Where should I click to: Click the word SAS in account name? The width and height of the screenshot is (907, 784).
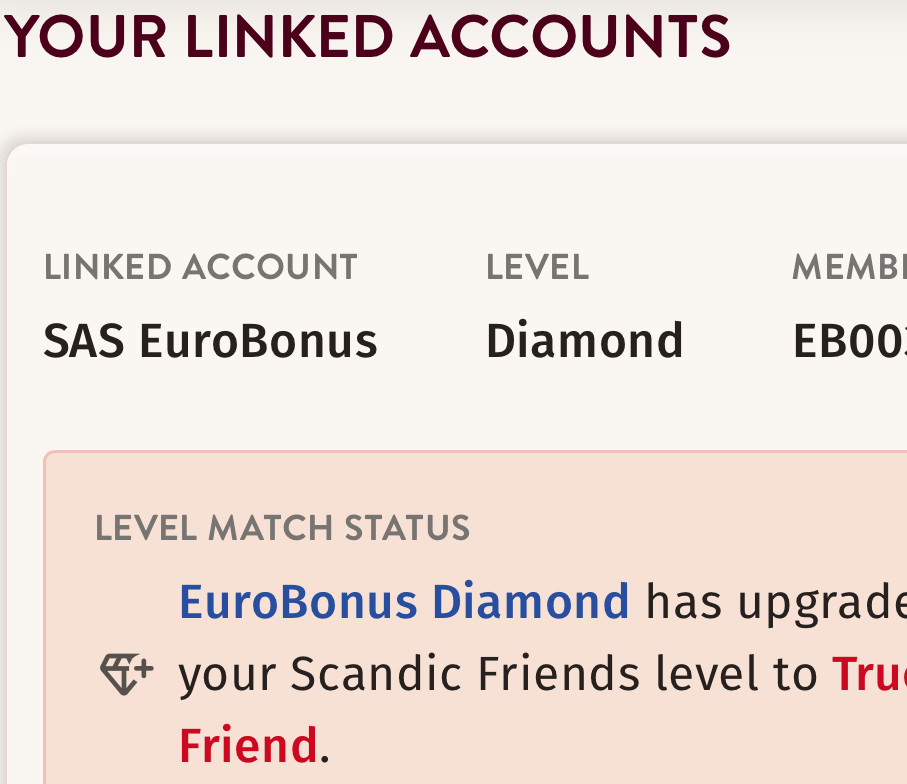coord(83,342)
